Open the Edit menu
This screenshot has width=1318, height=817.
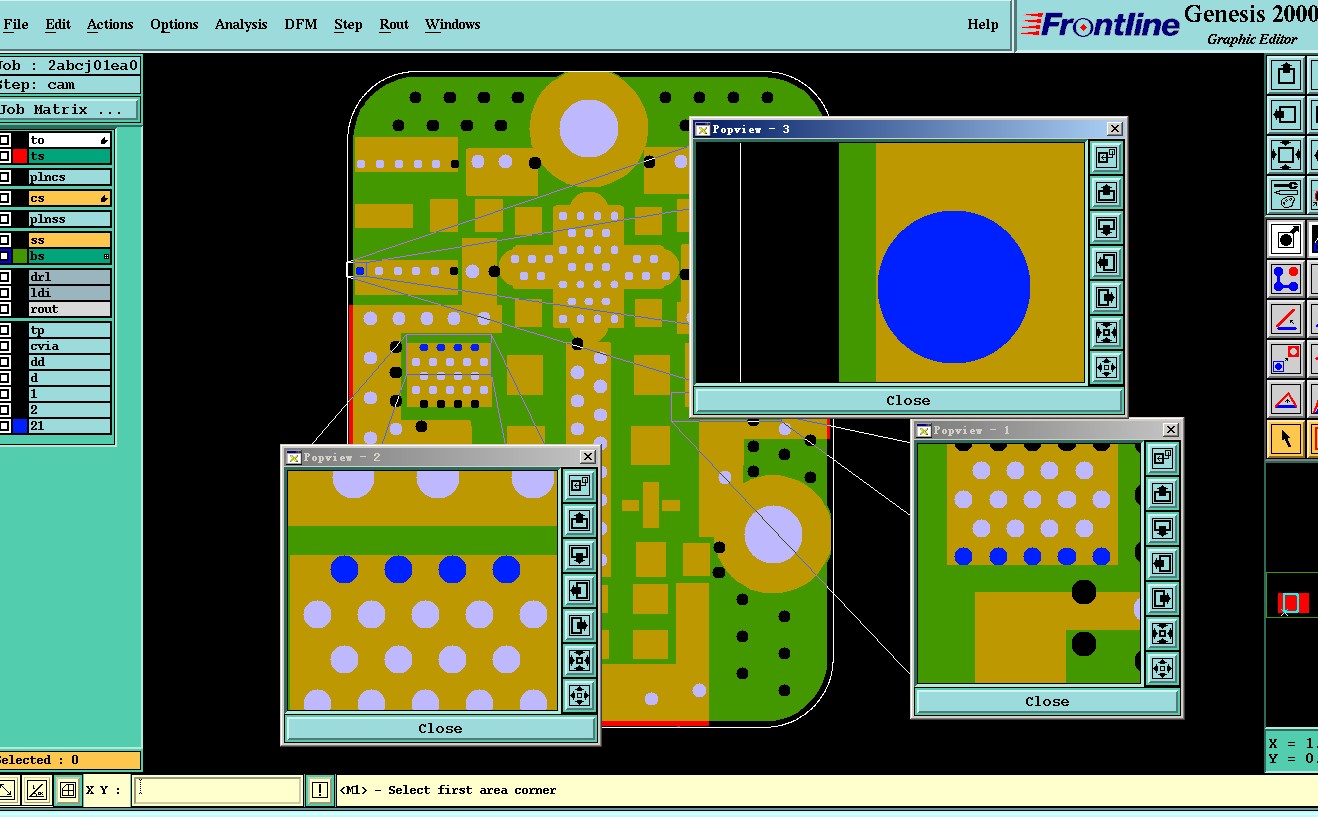(58, 24)
